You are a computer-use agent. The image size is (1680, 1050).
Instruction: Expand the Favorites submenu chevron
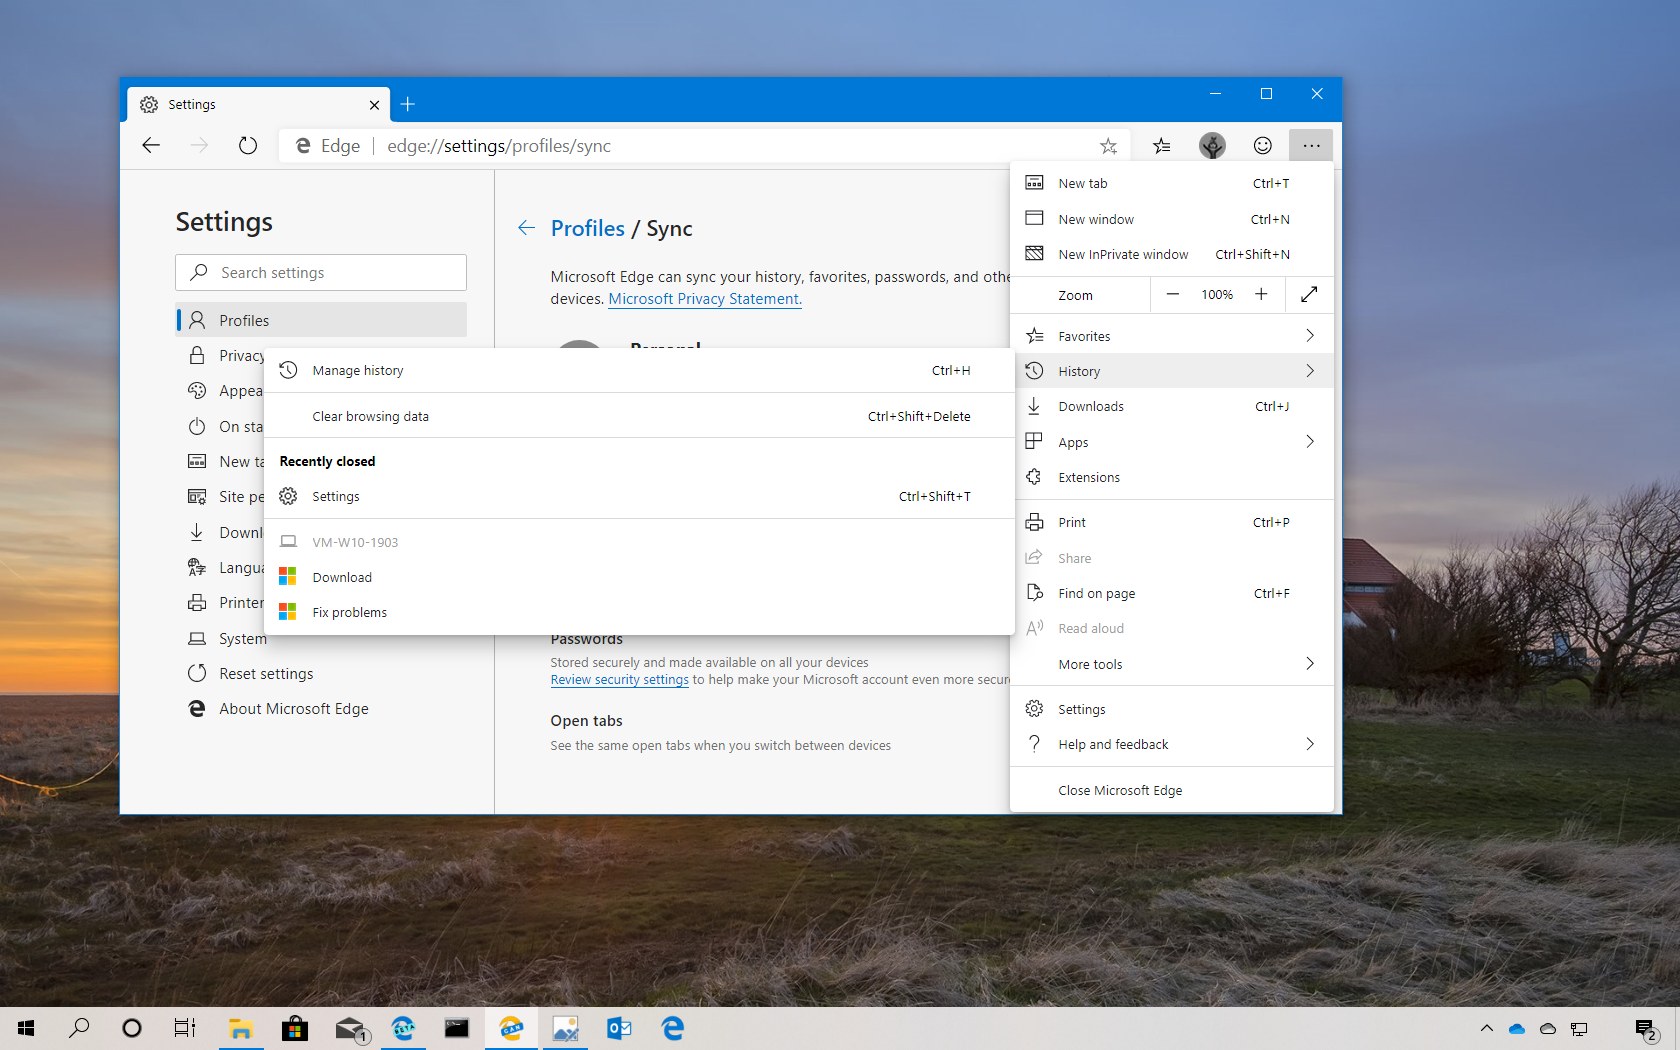pos(1310,335)
